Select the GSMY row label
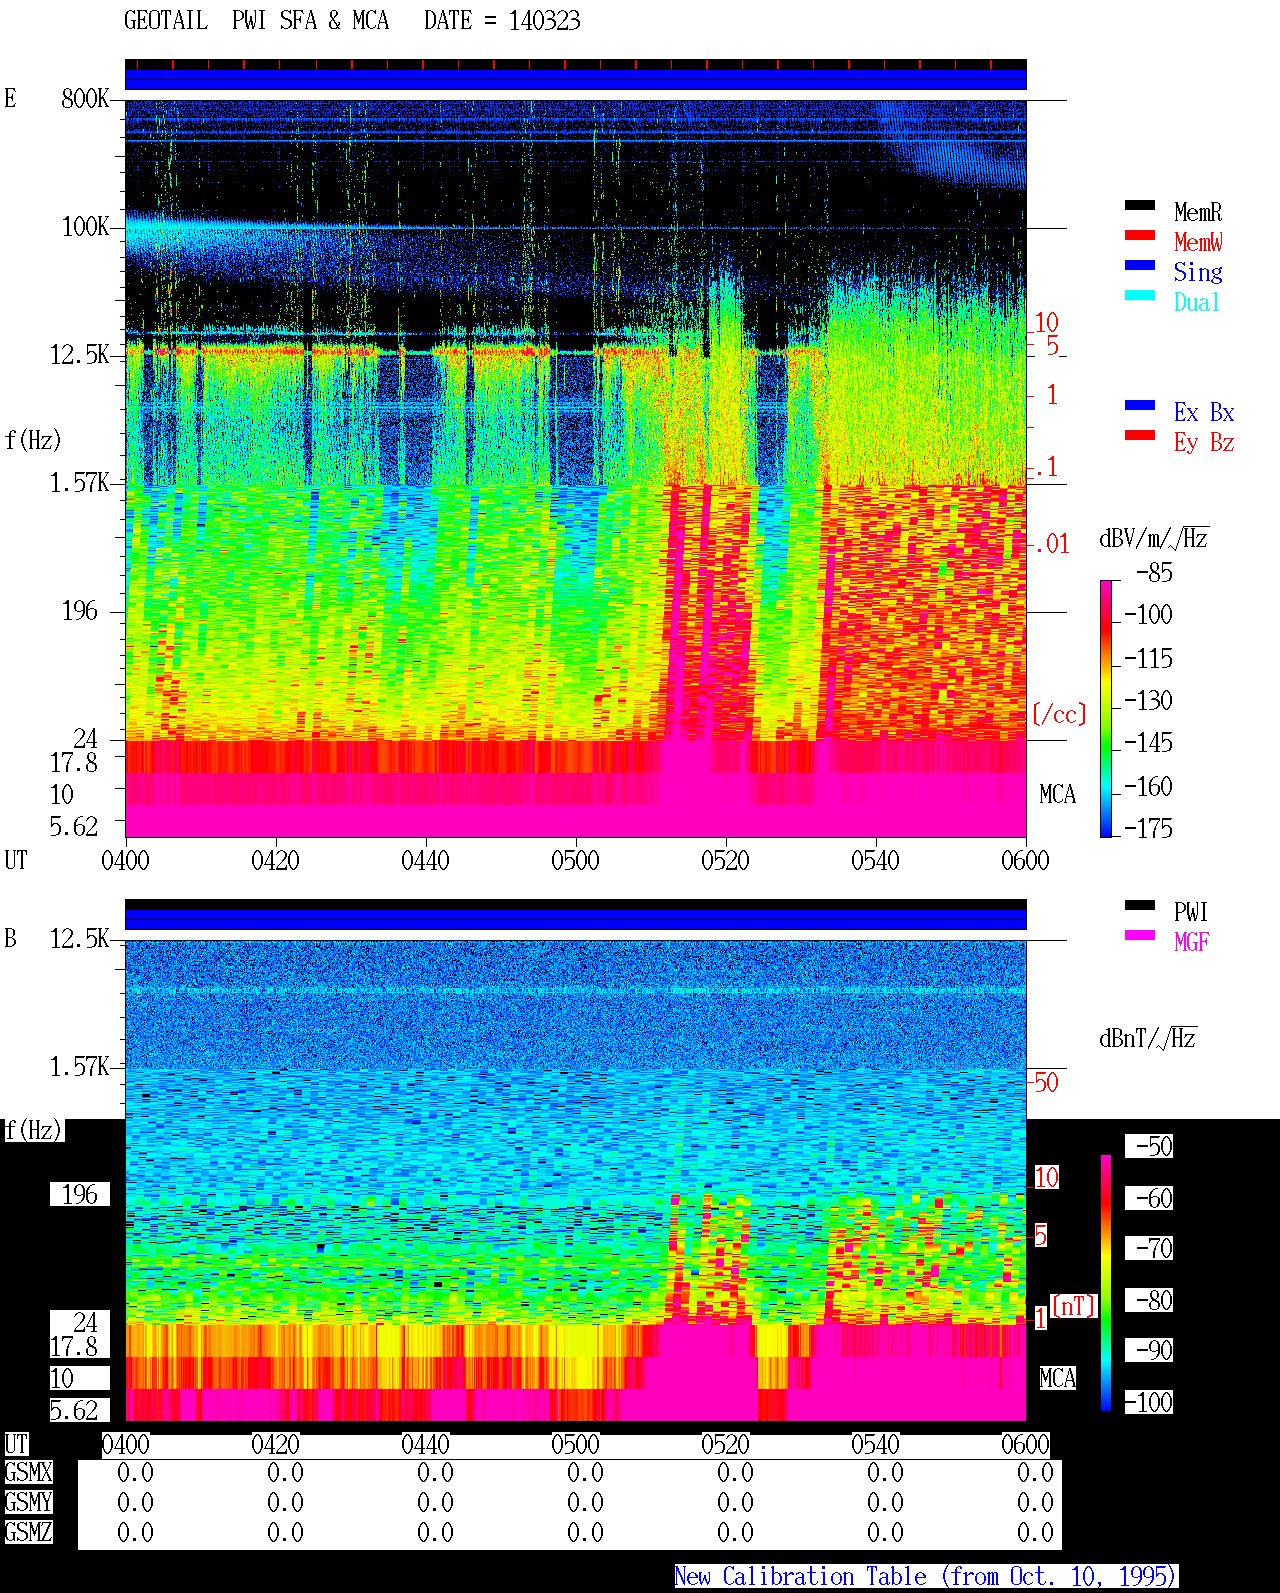The width and height of the screenshot is (1280, 1593). coord(28,1502)
